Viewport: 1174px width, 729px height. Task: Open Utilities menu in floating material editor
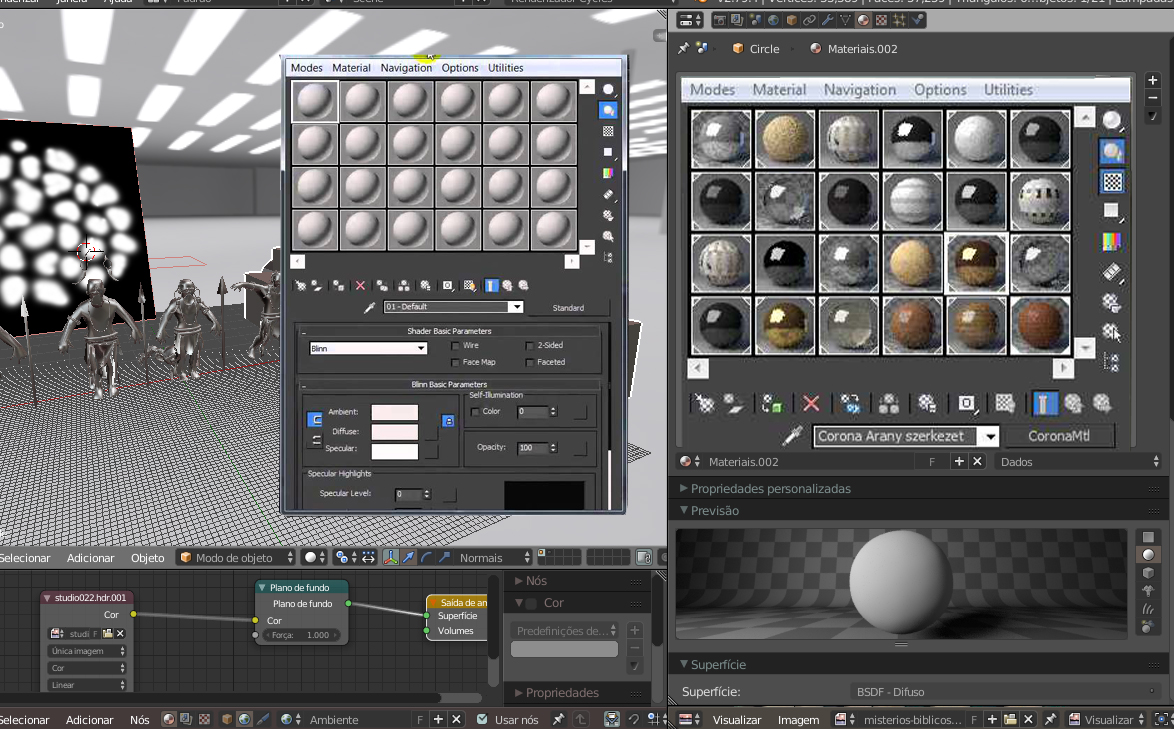pos(505,67)
